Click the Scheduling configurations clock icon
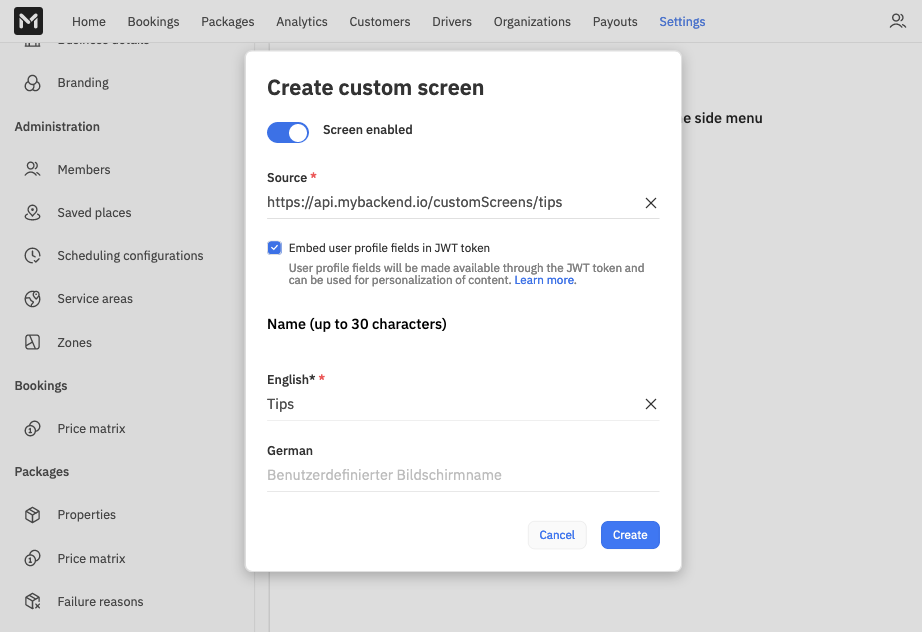Viewport: 922px width, 632px height. click(32, 256)
